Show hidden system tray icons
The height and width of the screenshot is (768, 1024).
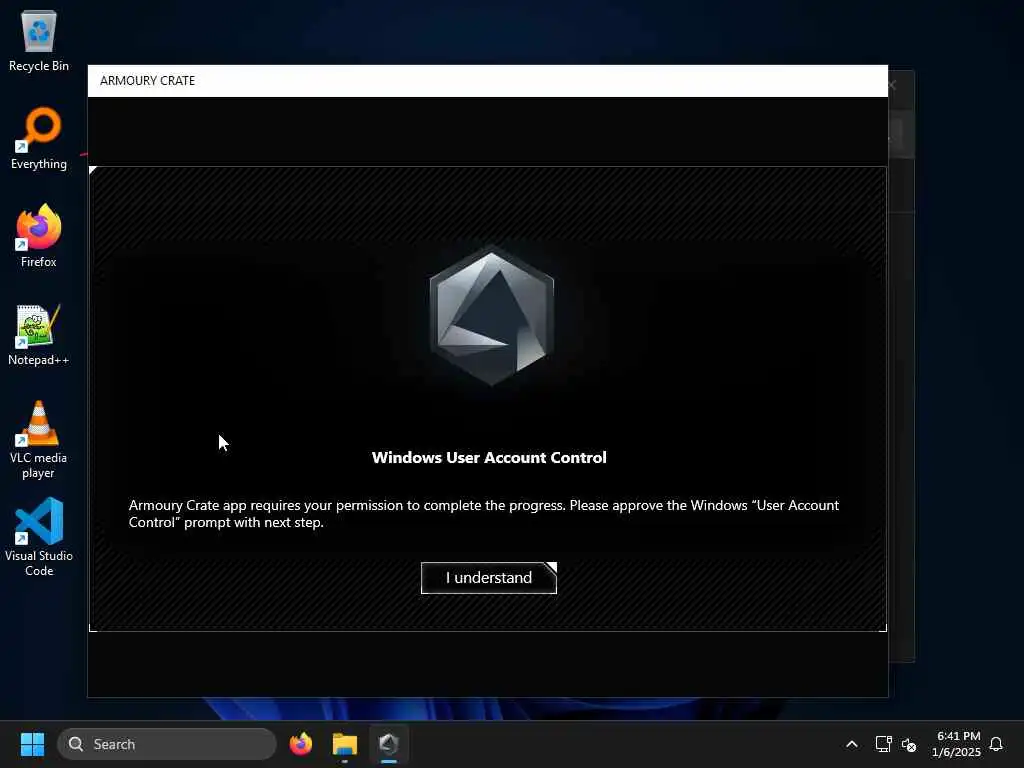852,744
